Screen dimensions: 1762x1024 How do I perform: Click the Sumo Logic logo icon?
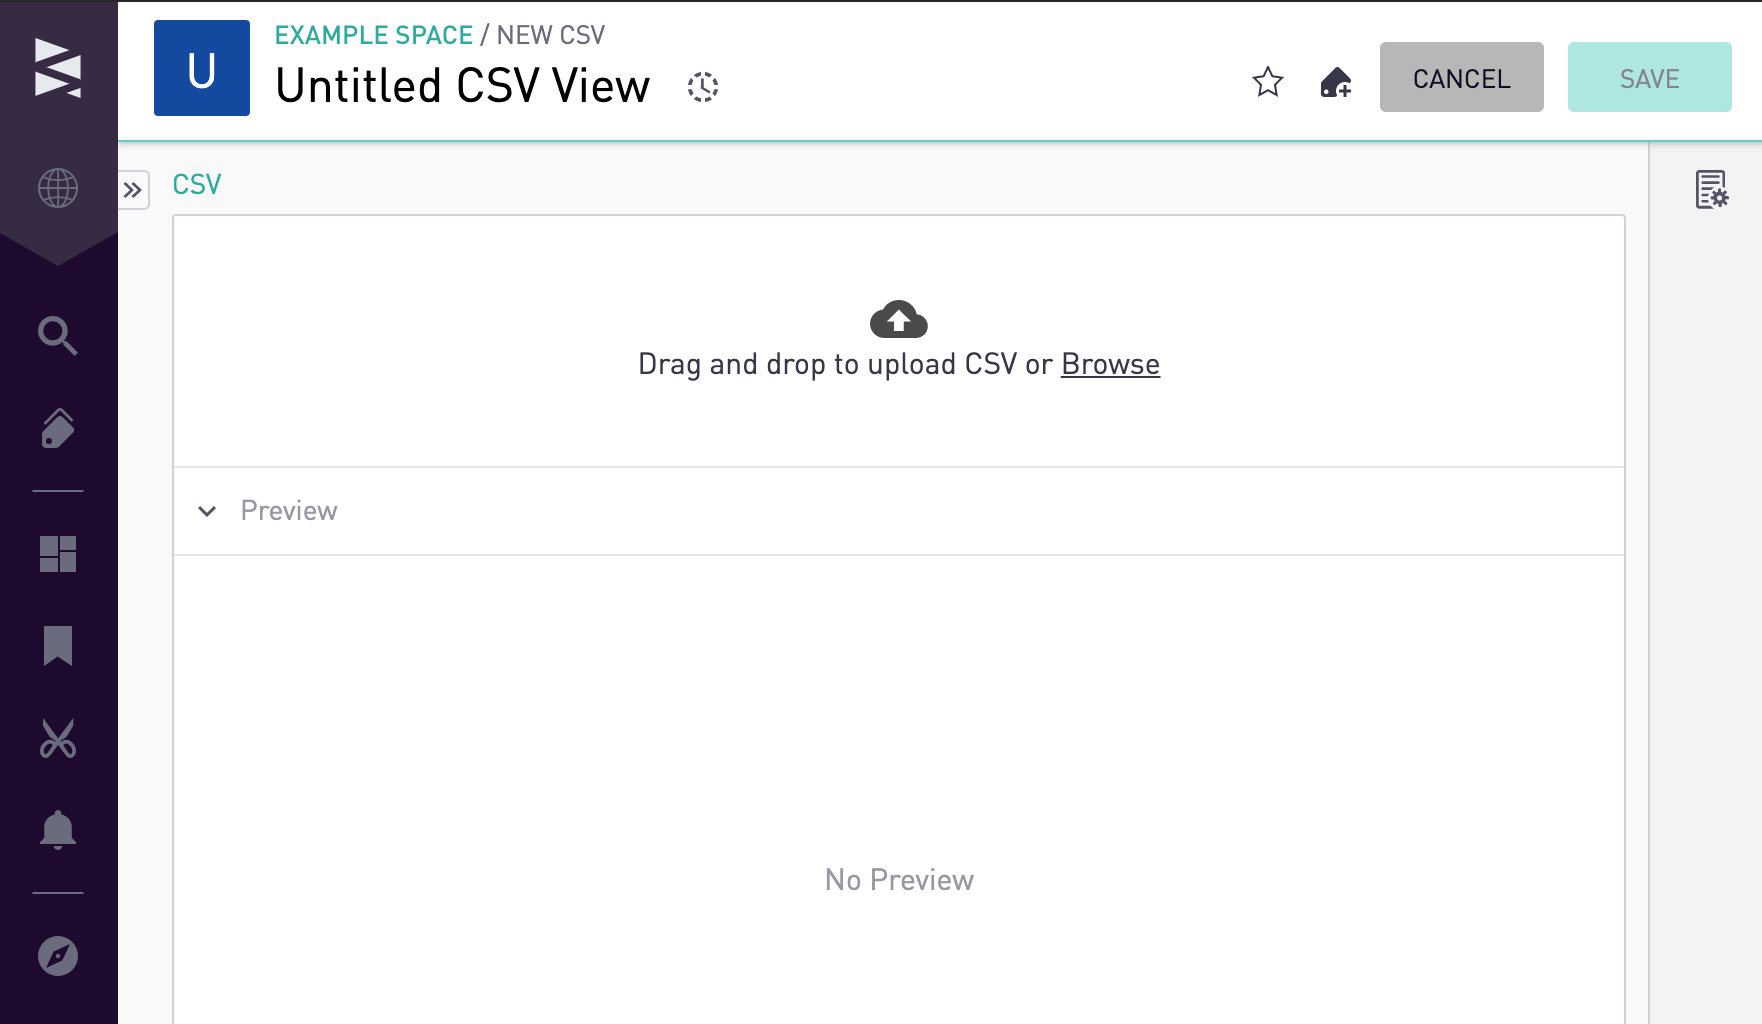click(58, 68)
